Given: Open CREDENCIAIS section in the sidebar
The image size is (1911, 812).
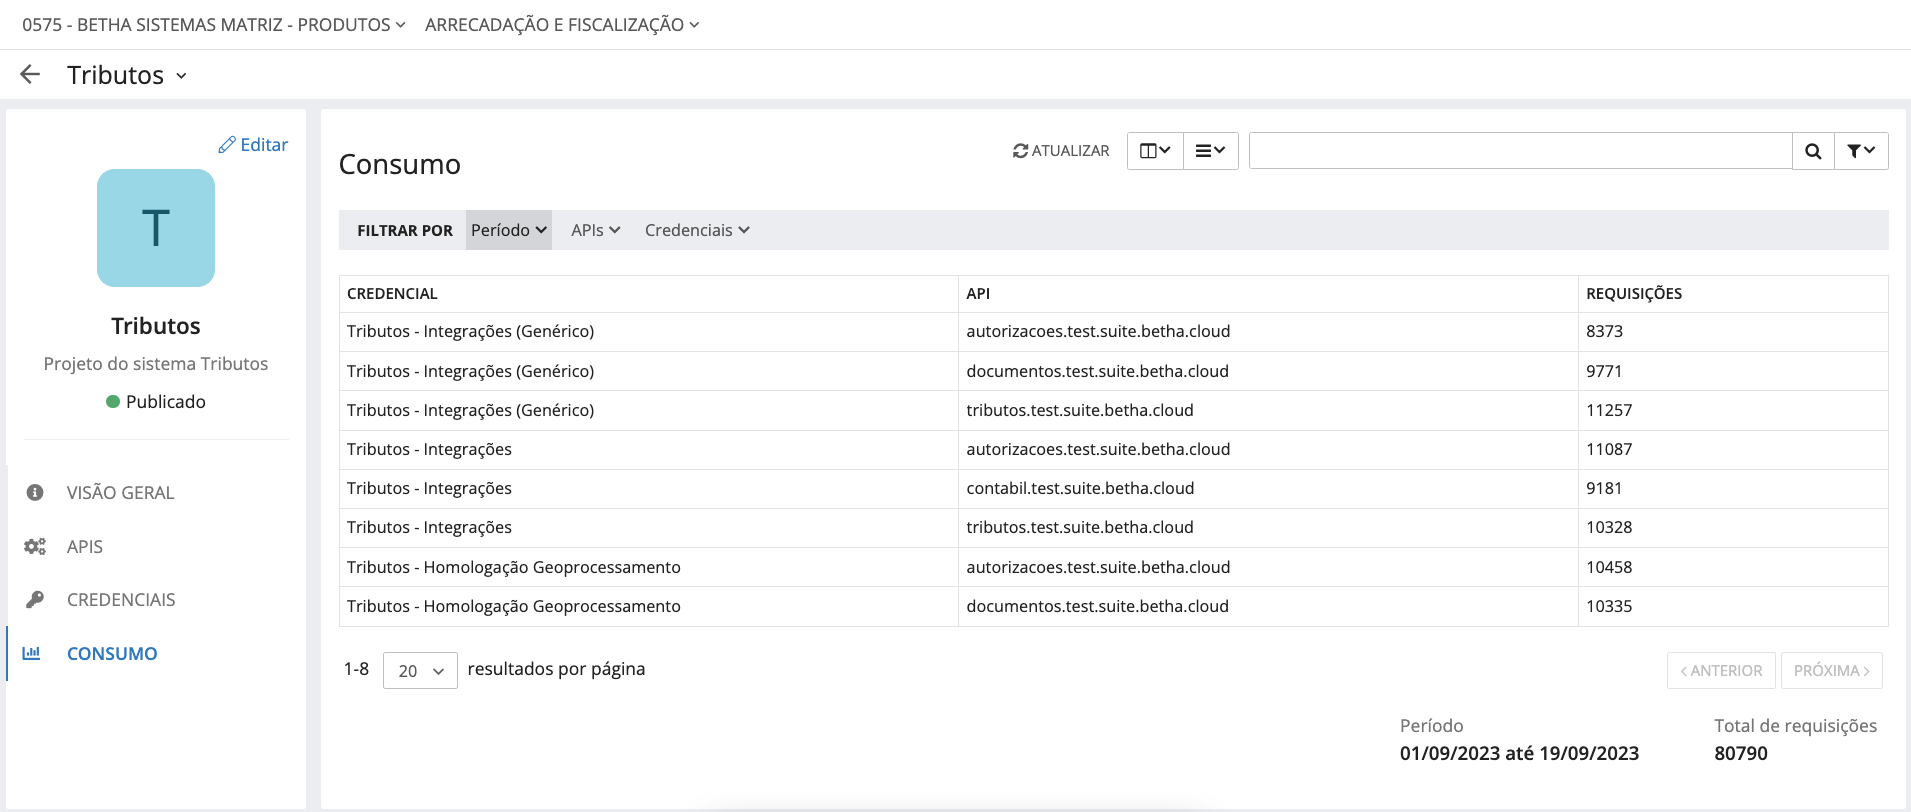Looking at the screenshot, I should [x=121, y=599].
